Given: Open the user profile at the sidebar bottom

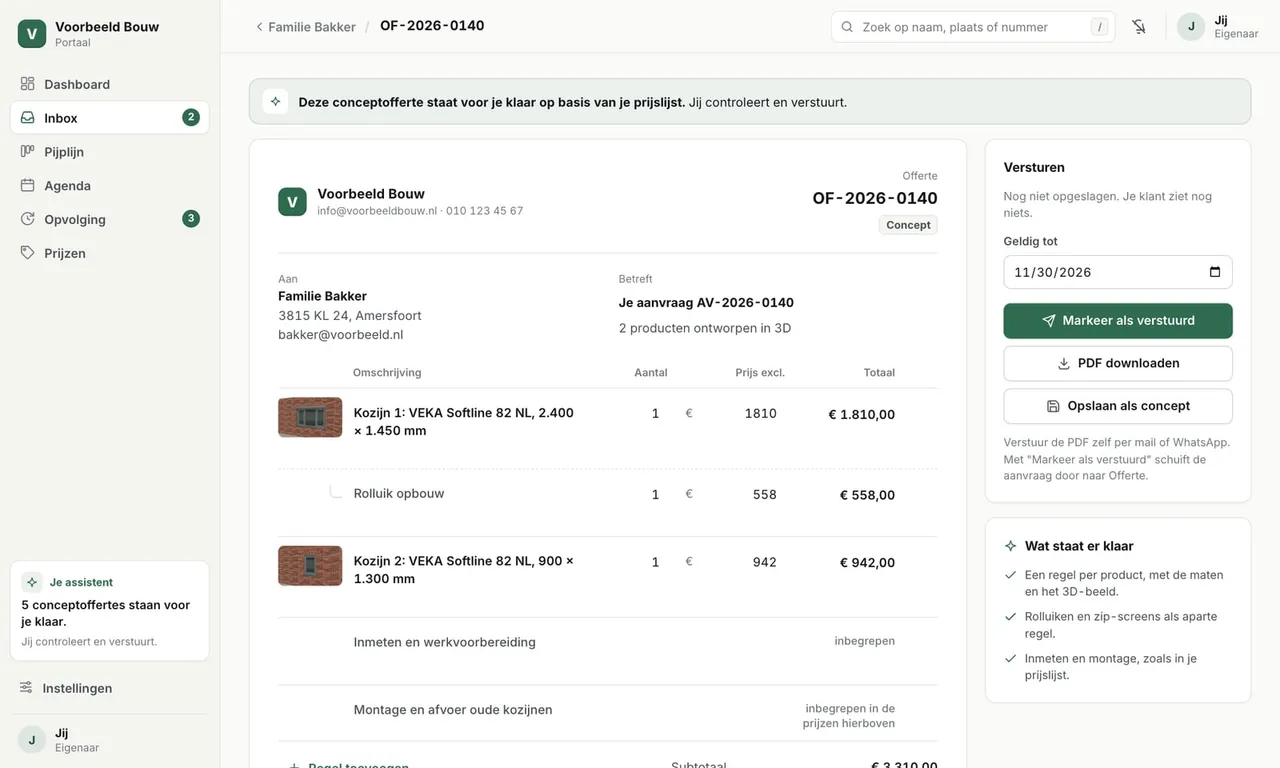Looking at the screenshot, I should pyautogui.click(x=110, y=740).
